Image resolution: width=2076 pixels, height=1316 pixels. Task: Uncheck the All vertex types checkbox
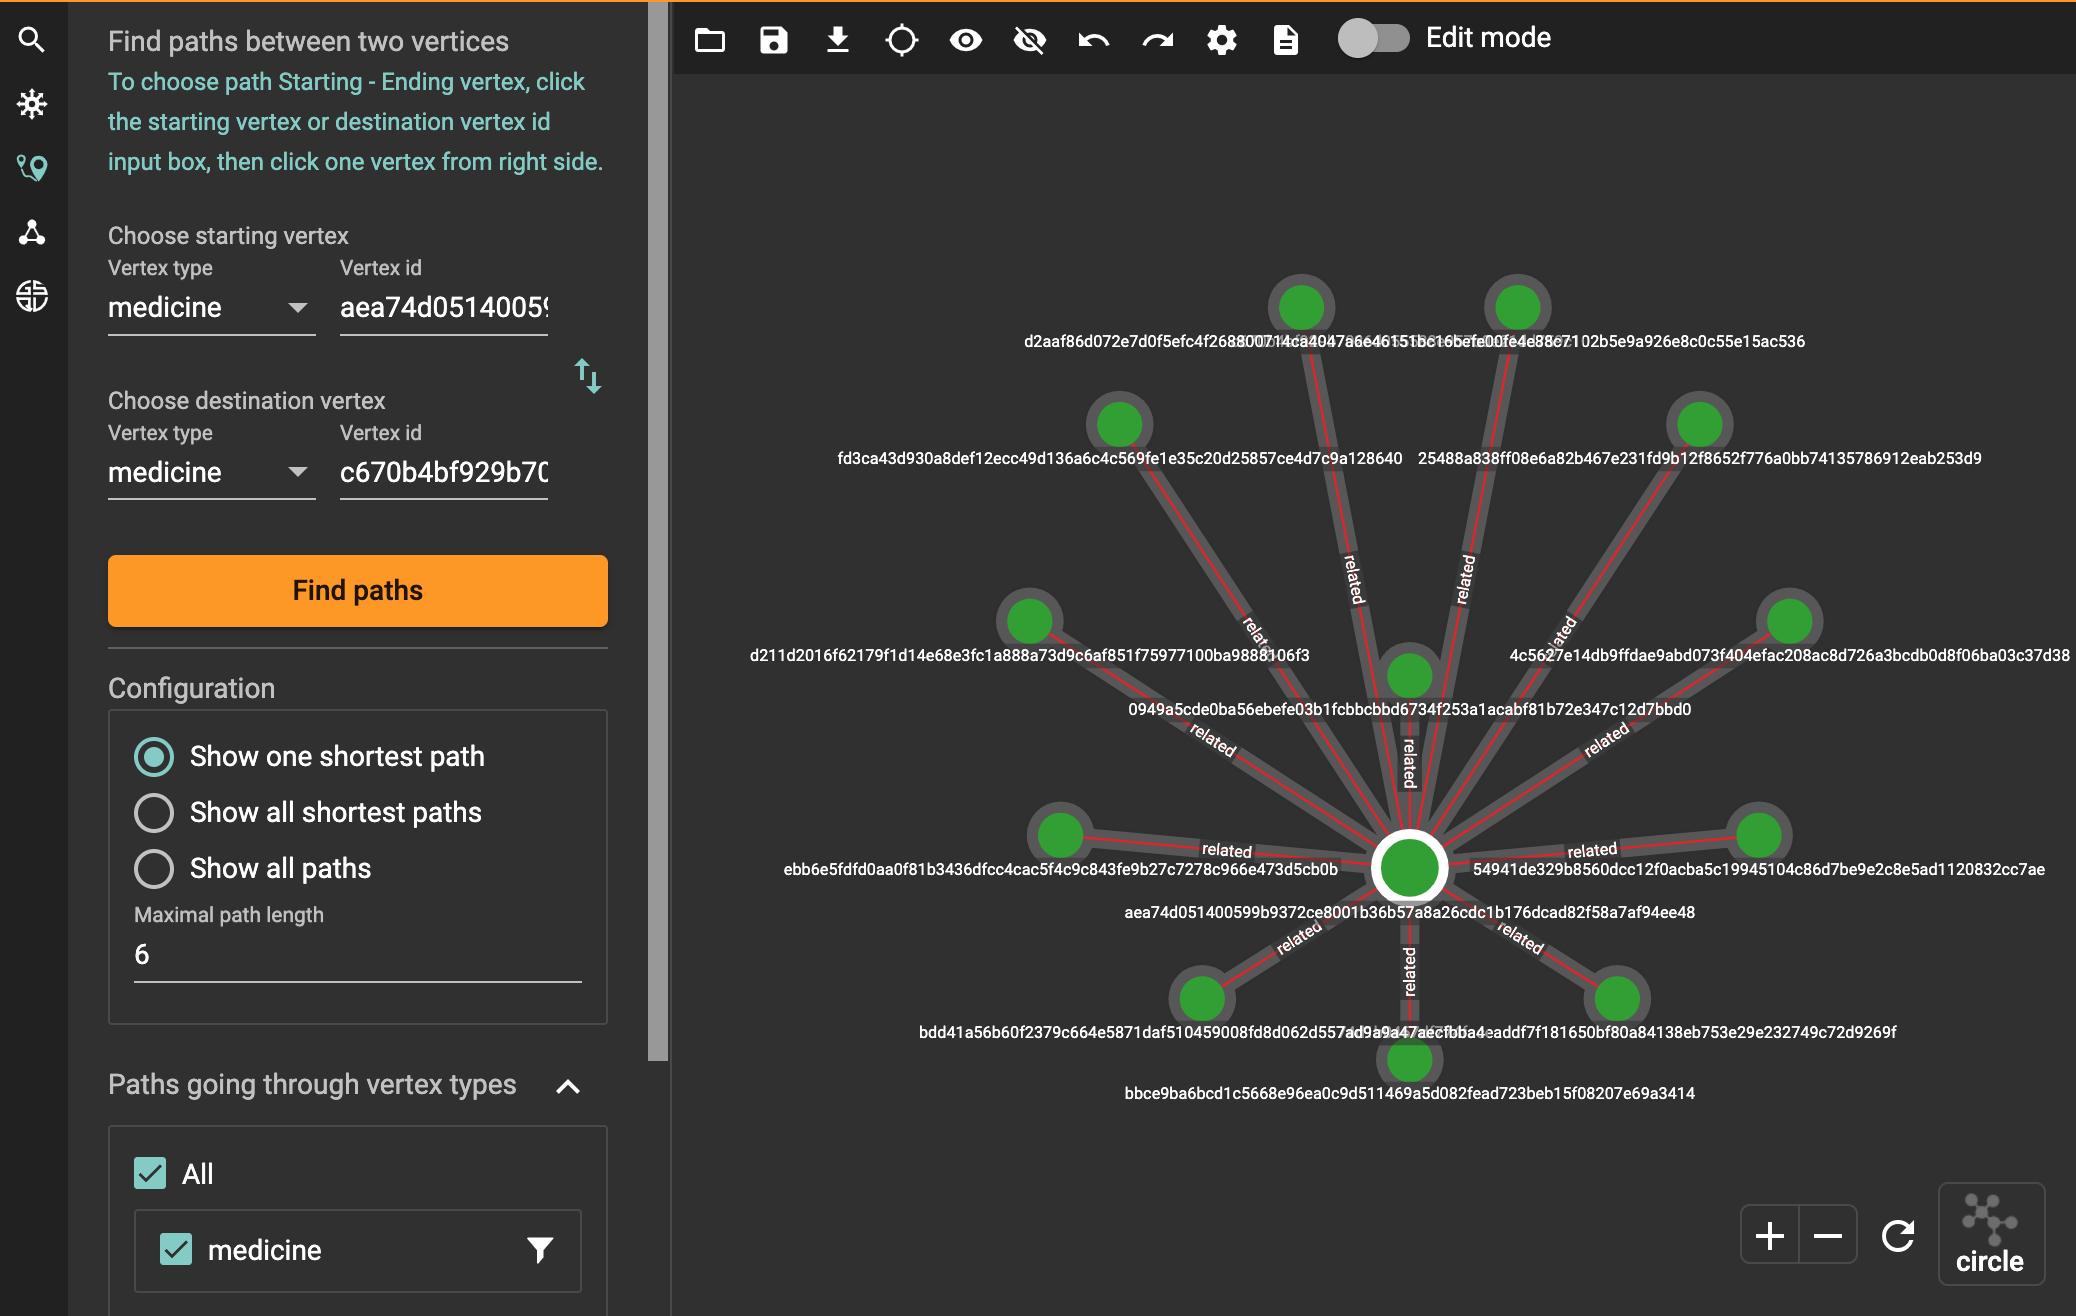150,1173
